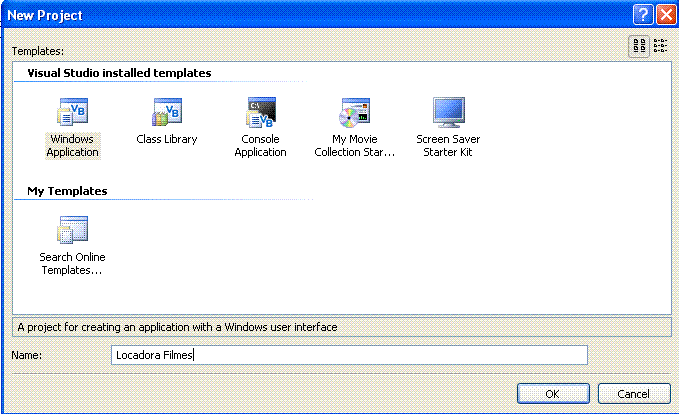This screenshot has height=414, width=679.
Task: Click the New Project title bar
Action: [300, 15]
